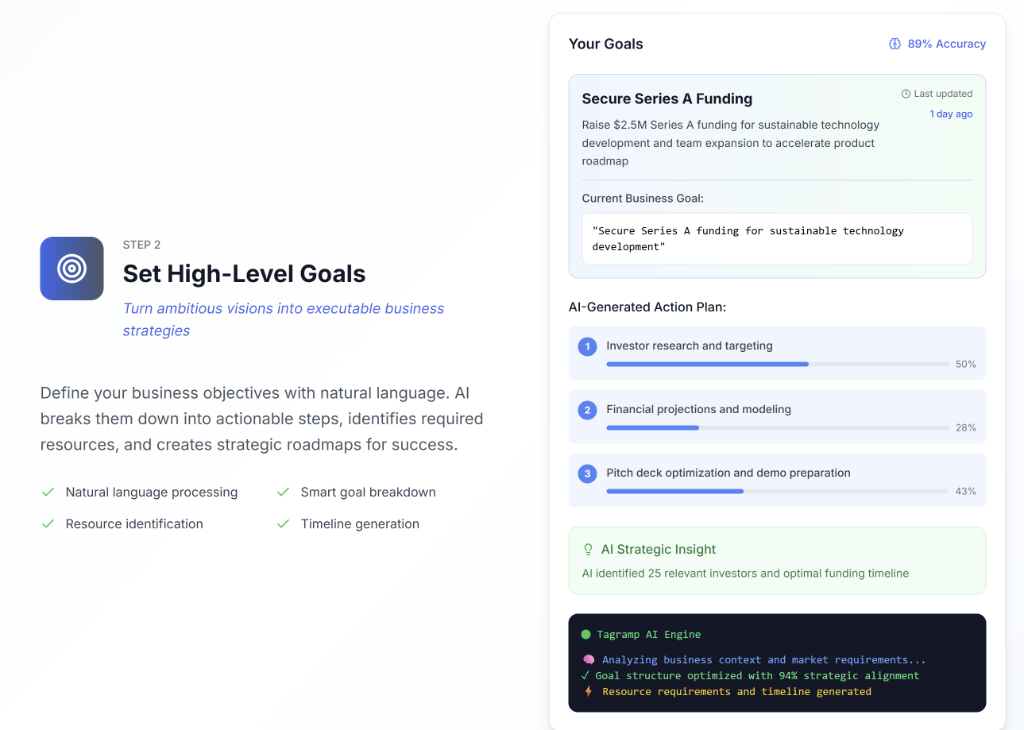The height and width of the screenshot is (730, 1024).
Task: Click the 28% progress value
Action: (x=965, y=428)
